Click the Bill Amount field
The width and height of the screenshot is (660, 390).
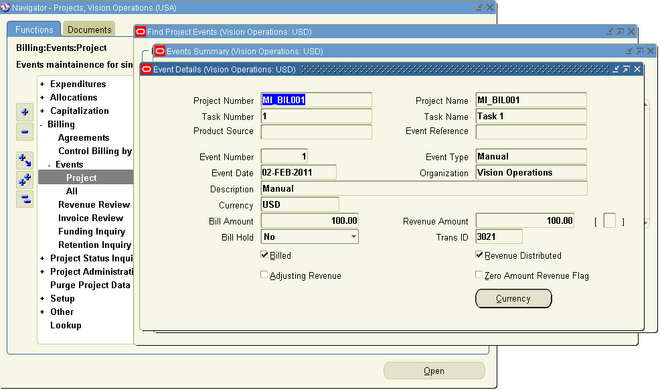309,221
